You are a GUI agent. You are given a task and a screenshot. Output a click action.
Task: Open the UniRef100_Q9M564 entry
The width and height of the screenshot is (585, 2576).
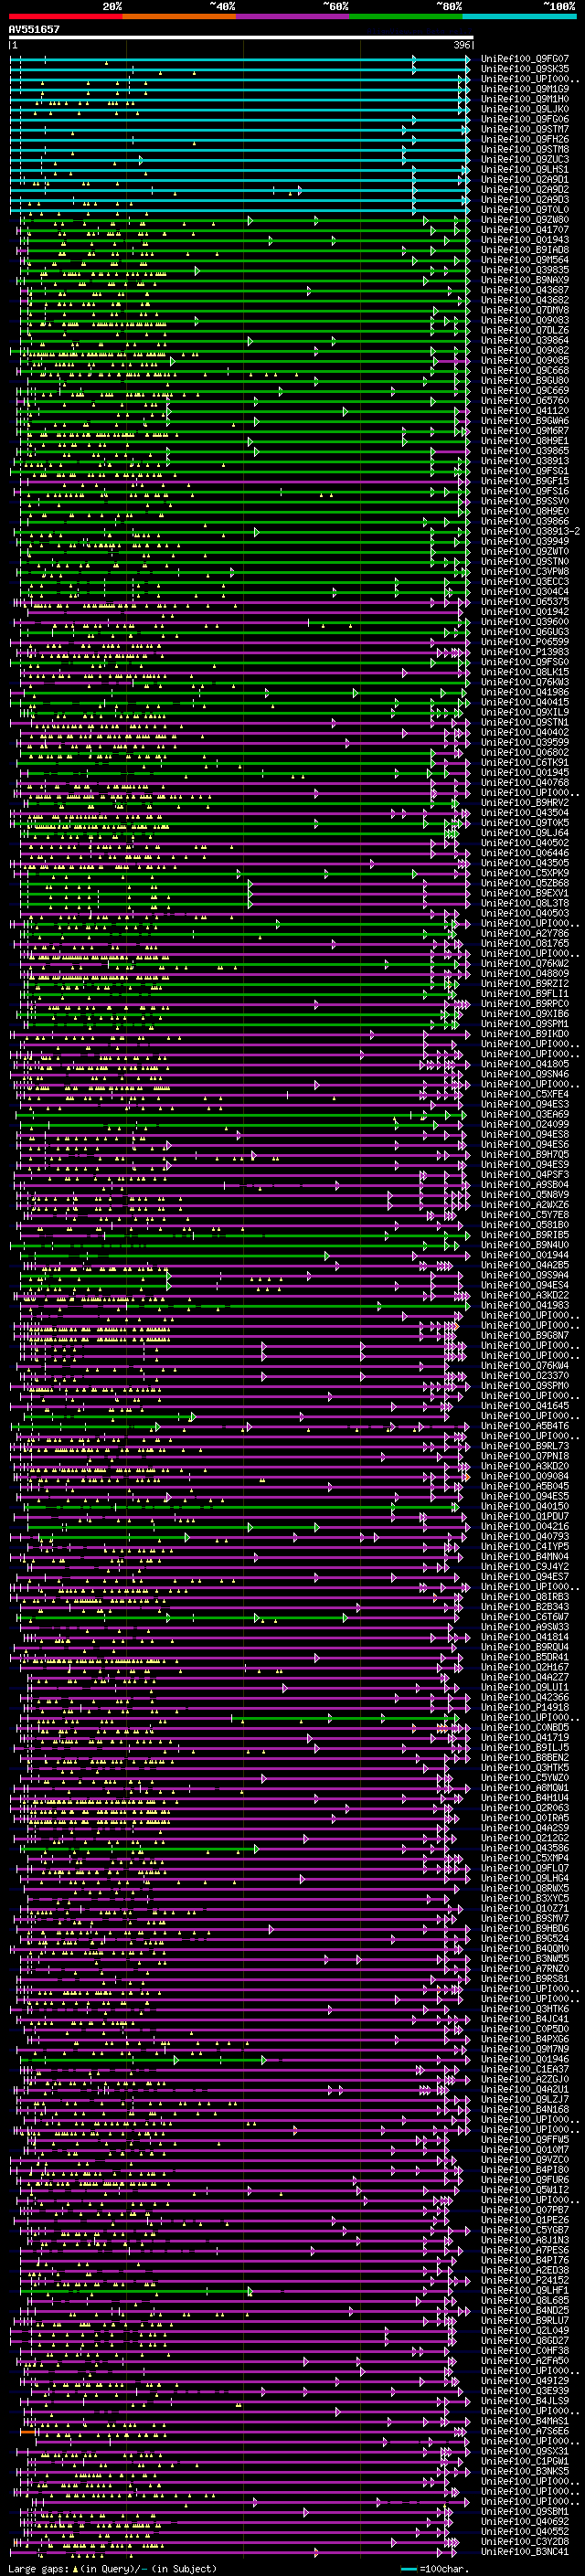(x=524, y=260)
